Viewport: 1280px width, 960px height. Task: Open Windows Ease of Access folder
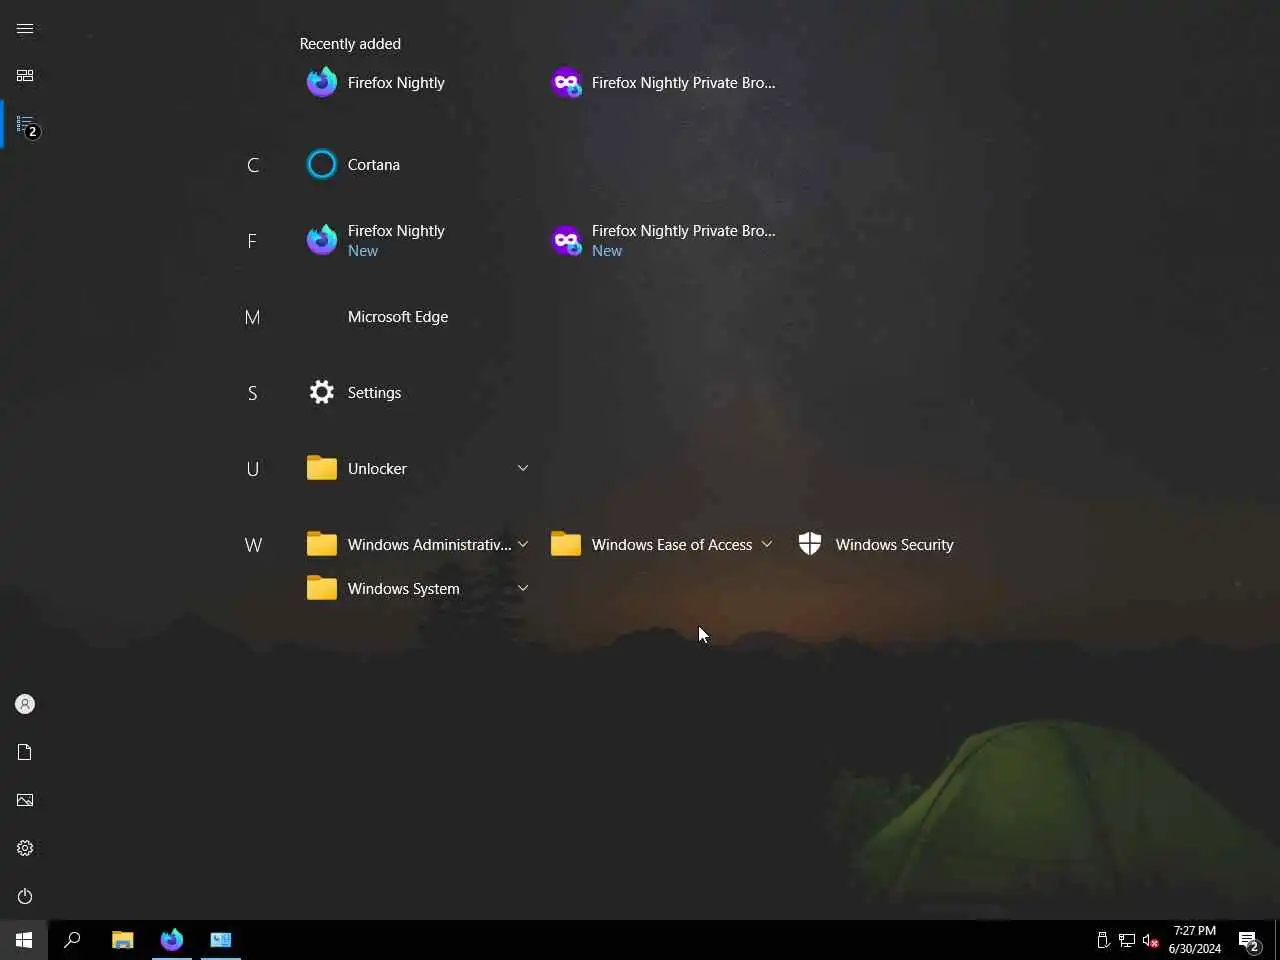(x=663, y=545)
